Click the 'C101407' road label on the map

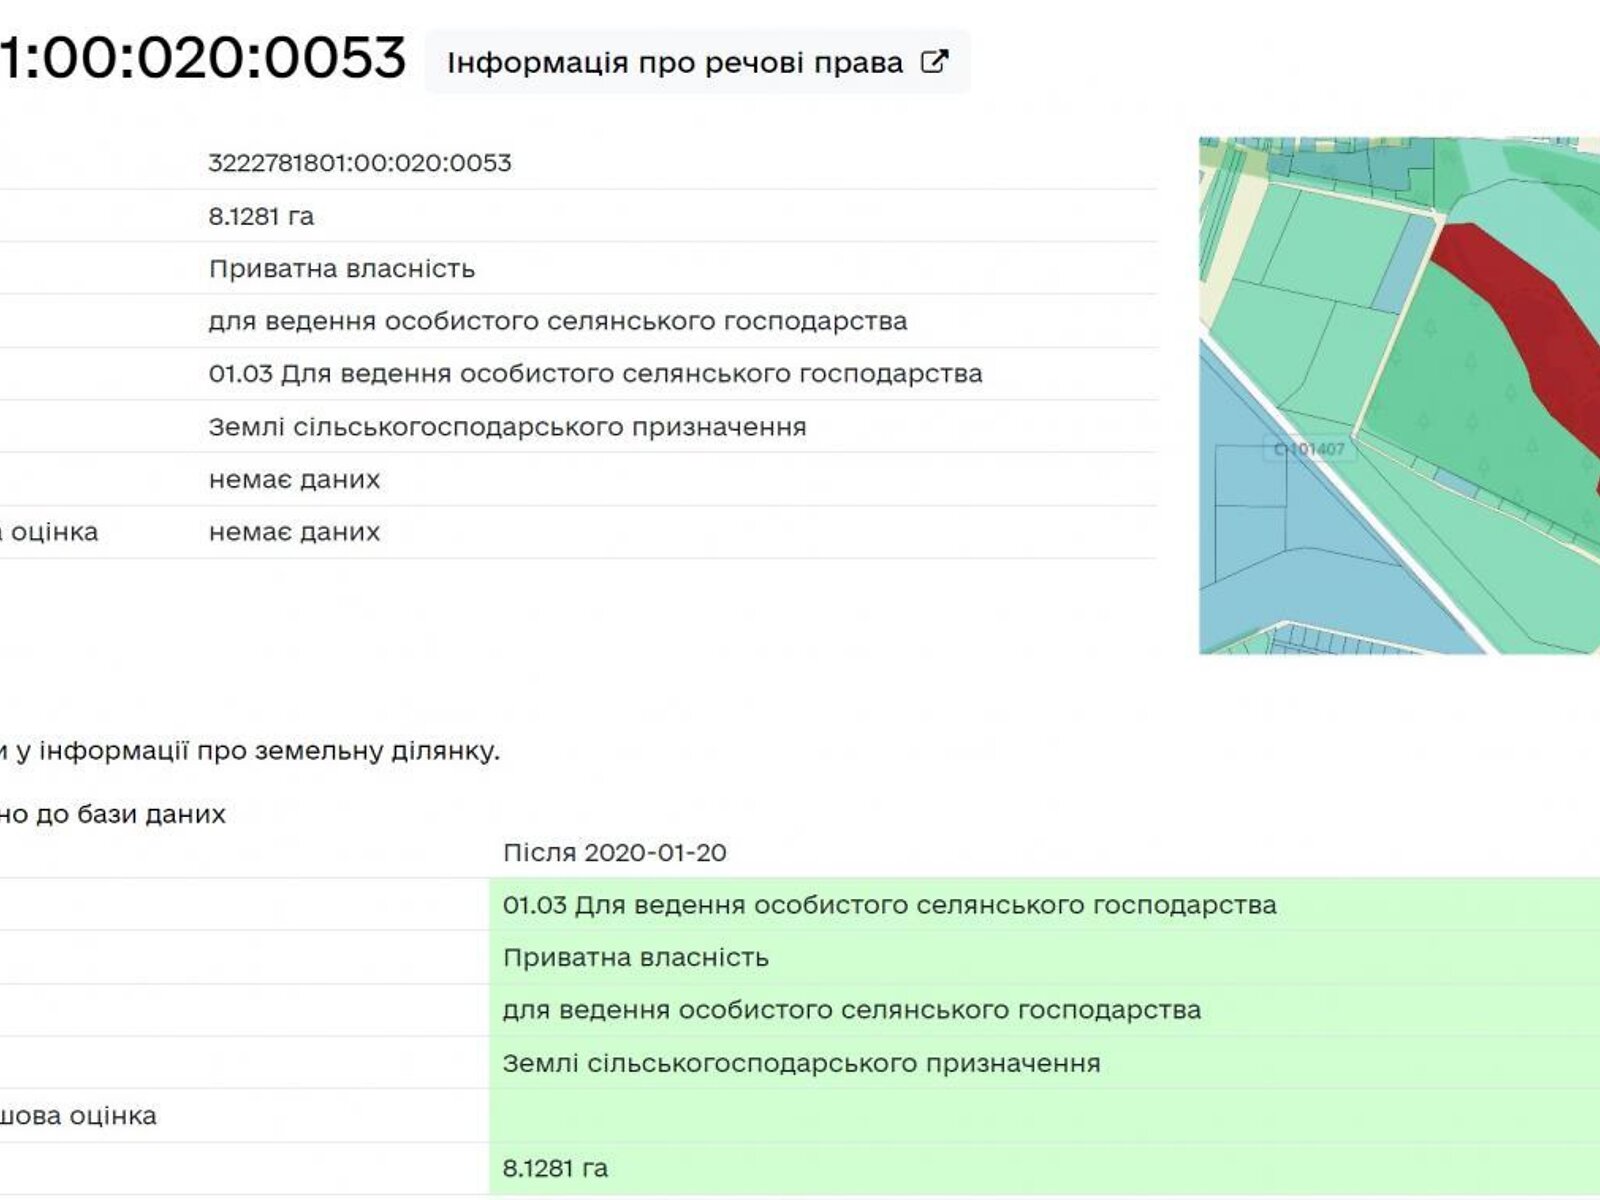click(1309, 449)
